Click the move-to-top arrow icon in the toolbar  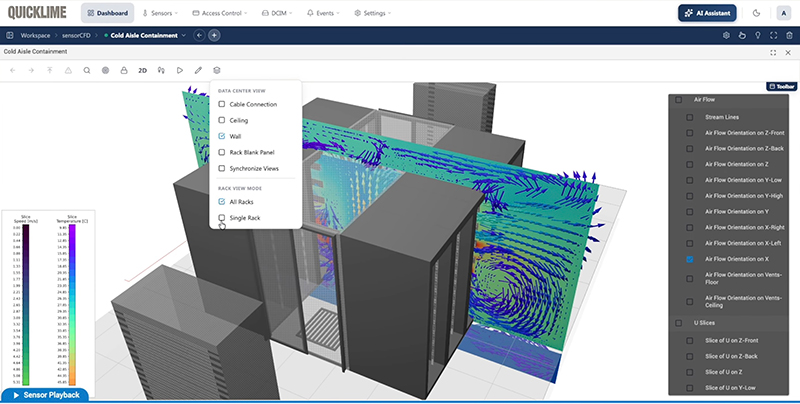(49, 70)
